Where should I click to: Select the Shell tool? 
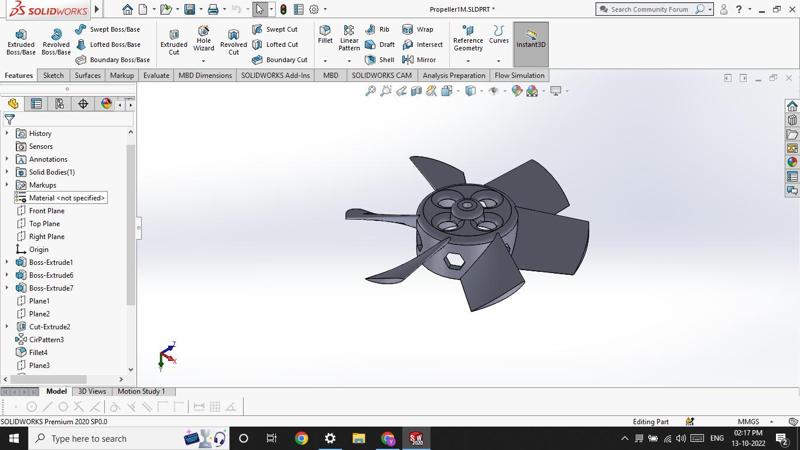tap(380, 60)
